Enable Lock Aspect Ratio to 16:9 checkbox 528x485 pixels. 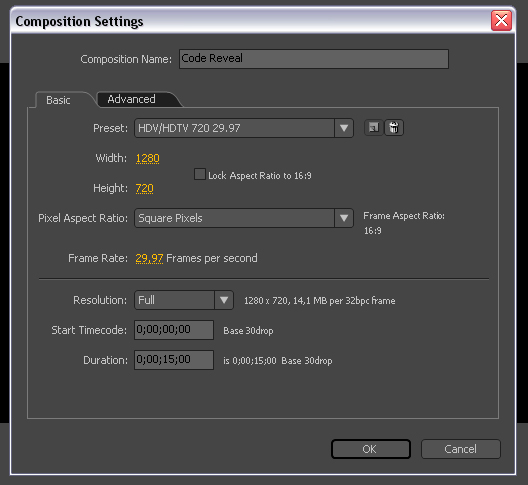[x=200, y=174]
